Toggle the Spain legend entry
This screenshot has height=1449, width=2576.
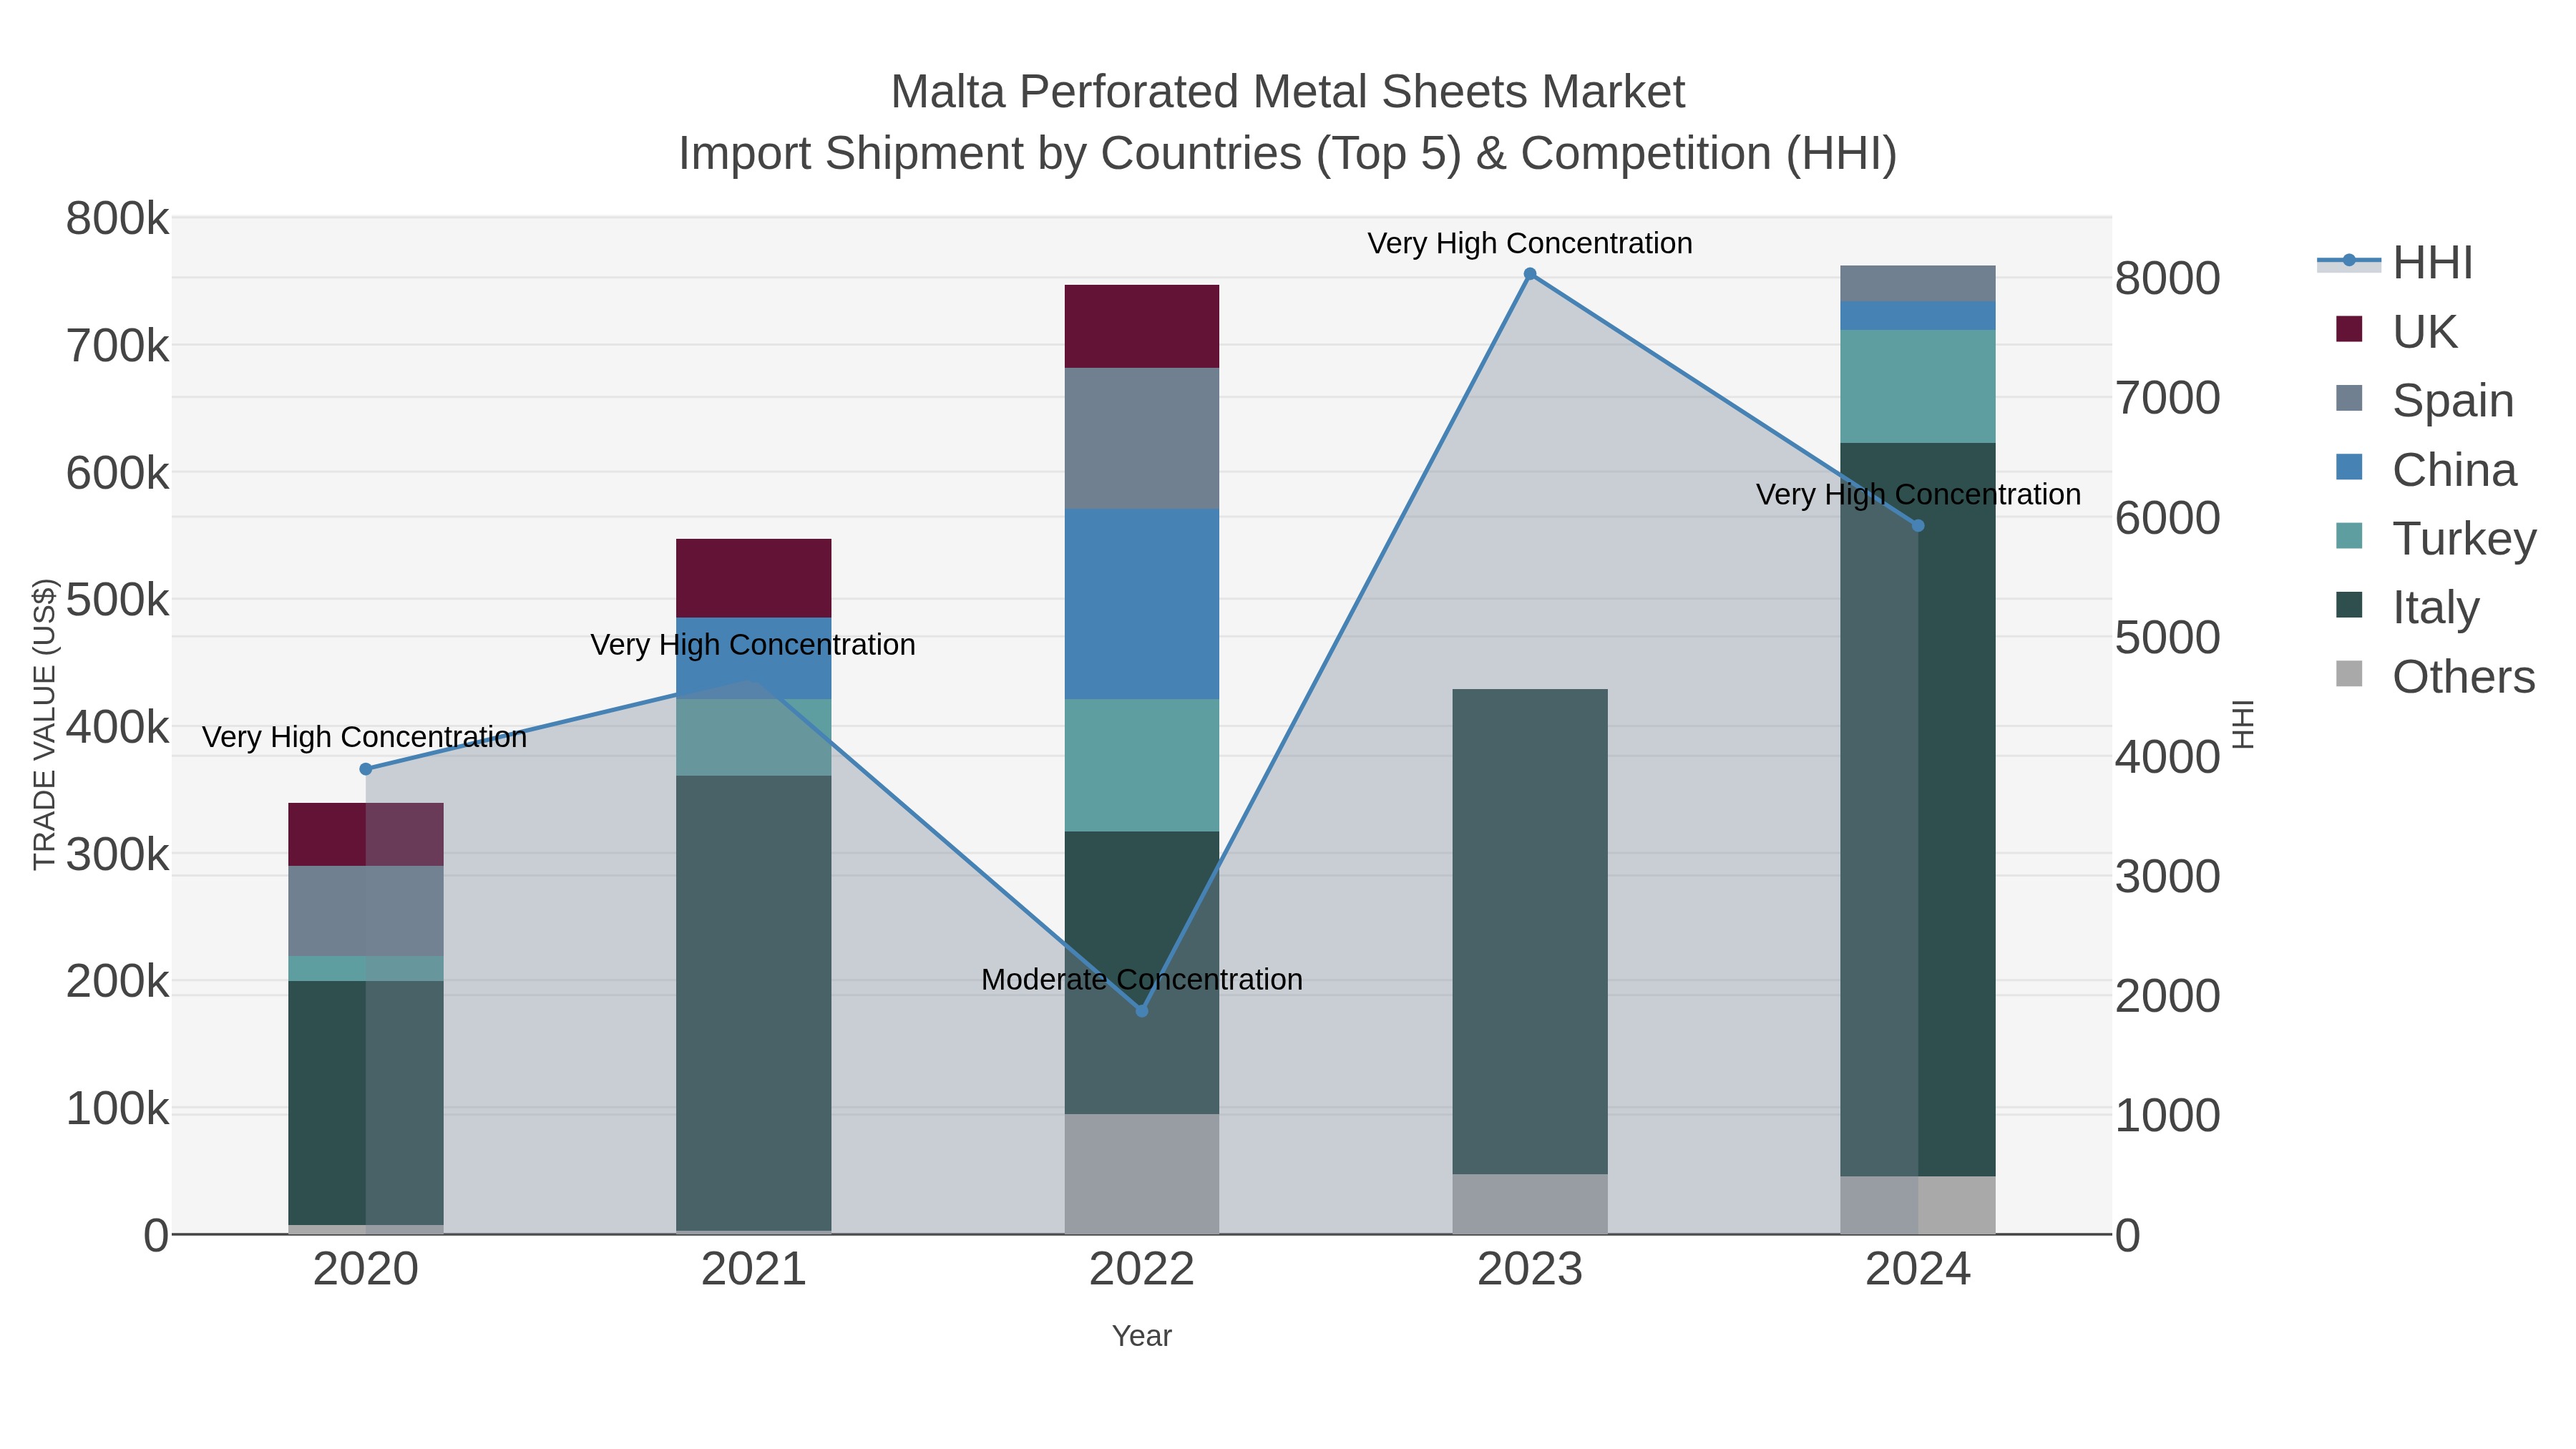click(x=2424, y=400)
